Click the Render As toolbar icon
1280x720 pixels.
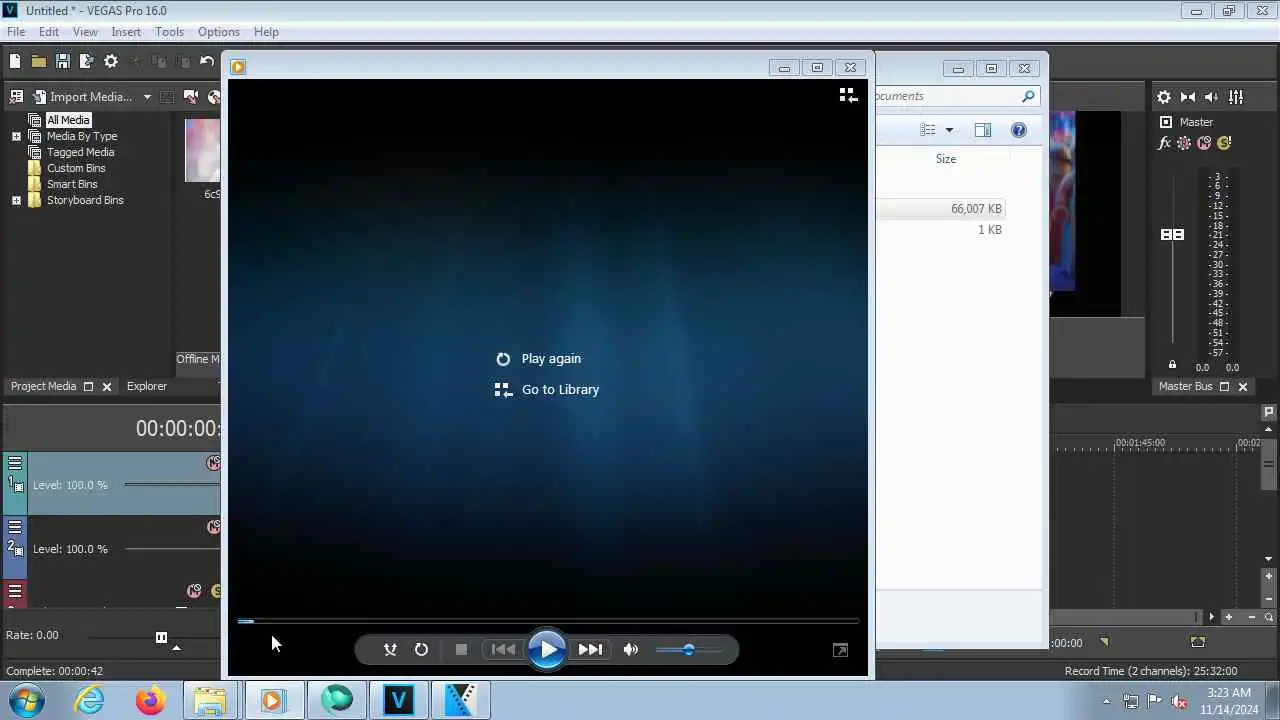(x=86, y=61)
